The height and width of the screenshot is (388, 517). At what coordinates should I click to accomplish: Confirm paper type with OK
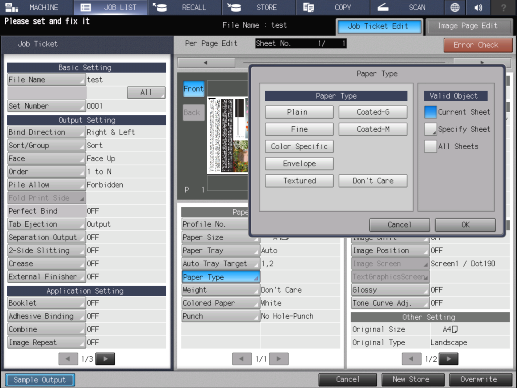pos(465,225)
